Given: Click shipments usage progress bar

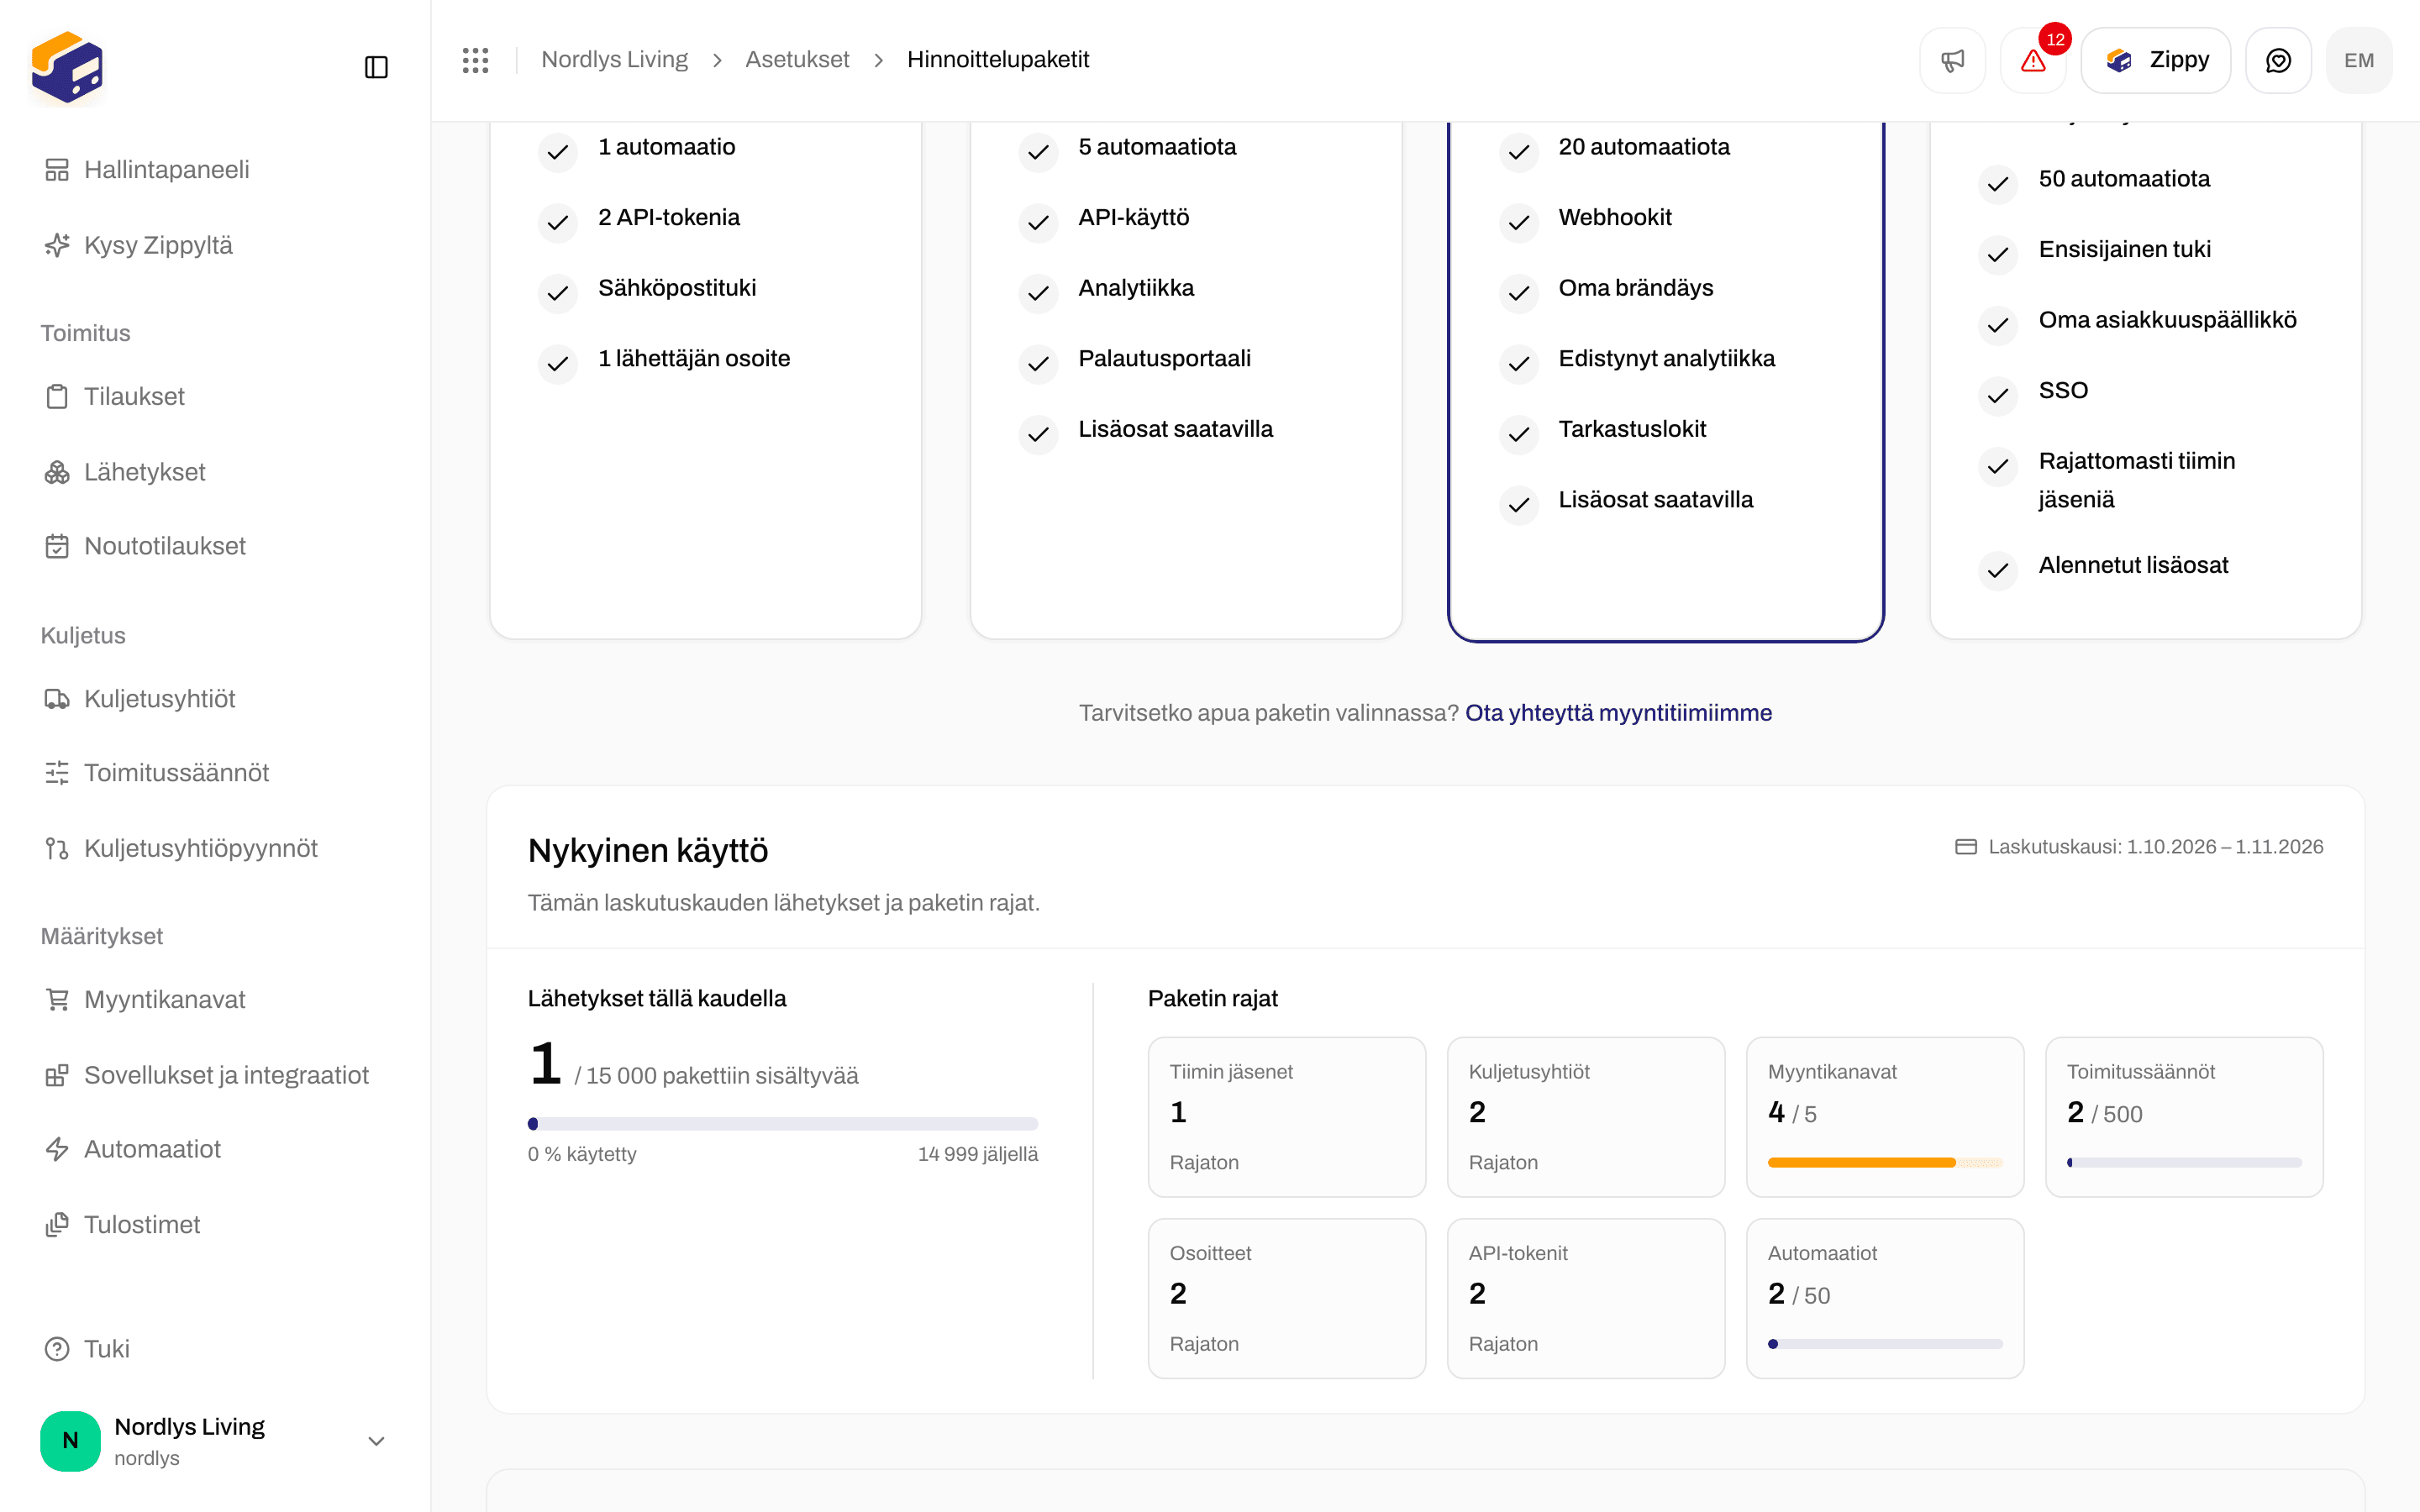Looking at the screenshot, I should click(783, 1124).
